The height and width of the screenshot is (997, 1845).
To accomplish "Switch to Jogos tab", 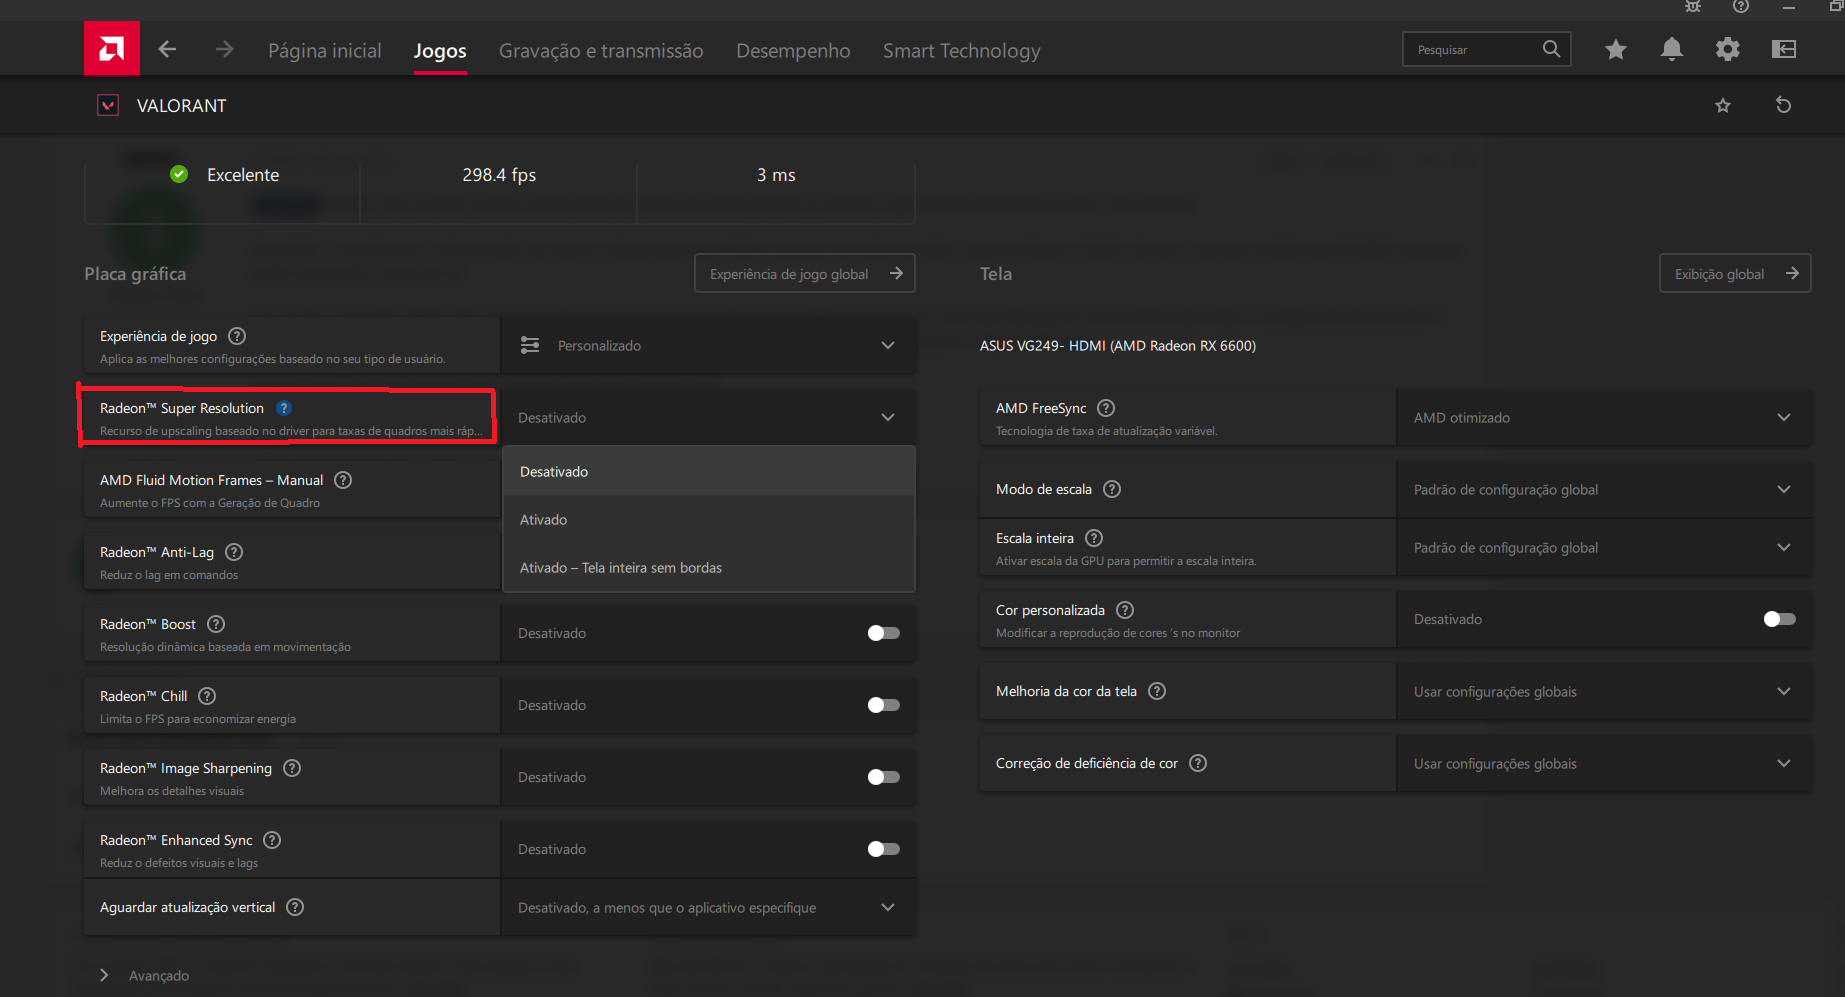I will click(440, 50).
